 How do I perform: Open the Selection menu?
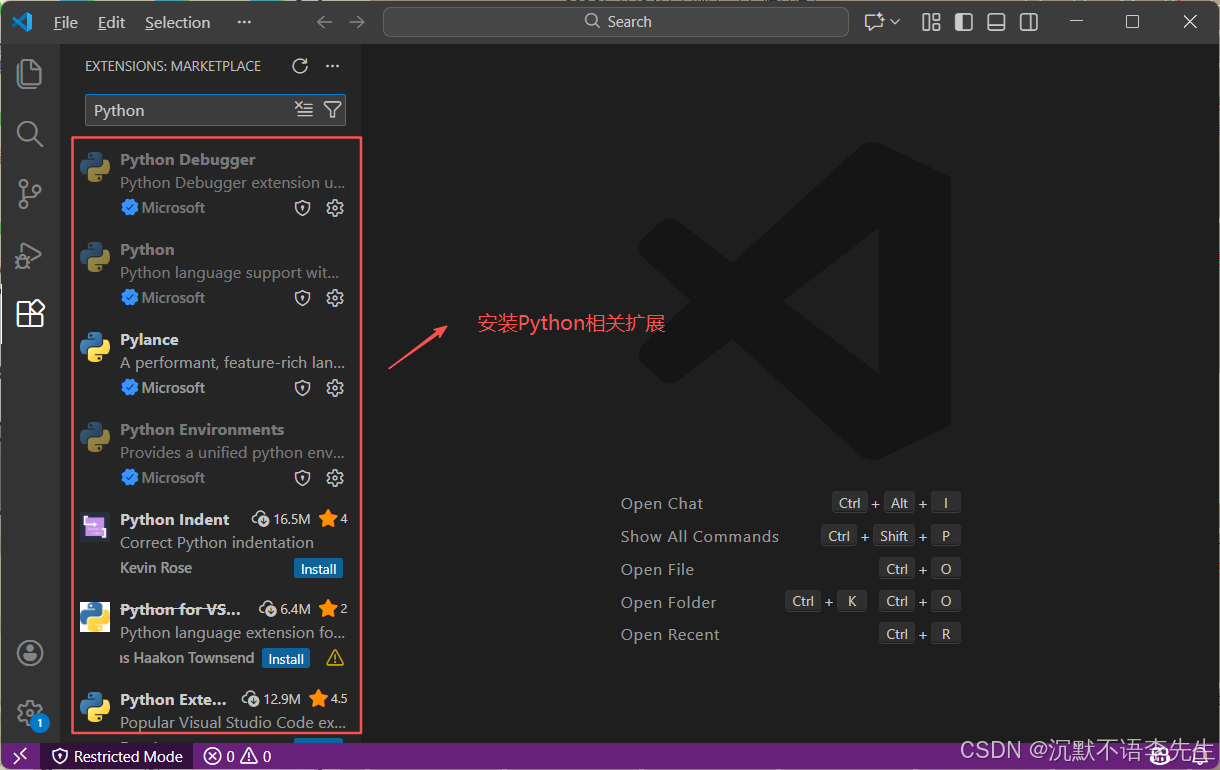[177, 22]
